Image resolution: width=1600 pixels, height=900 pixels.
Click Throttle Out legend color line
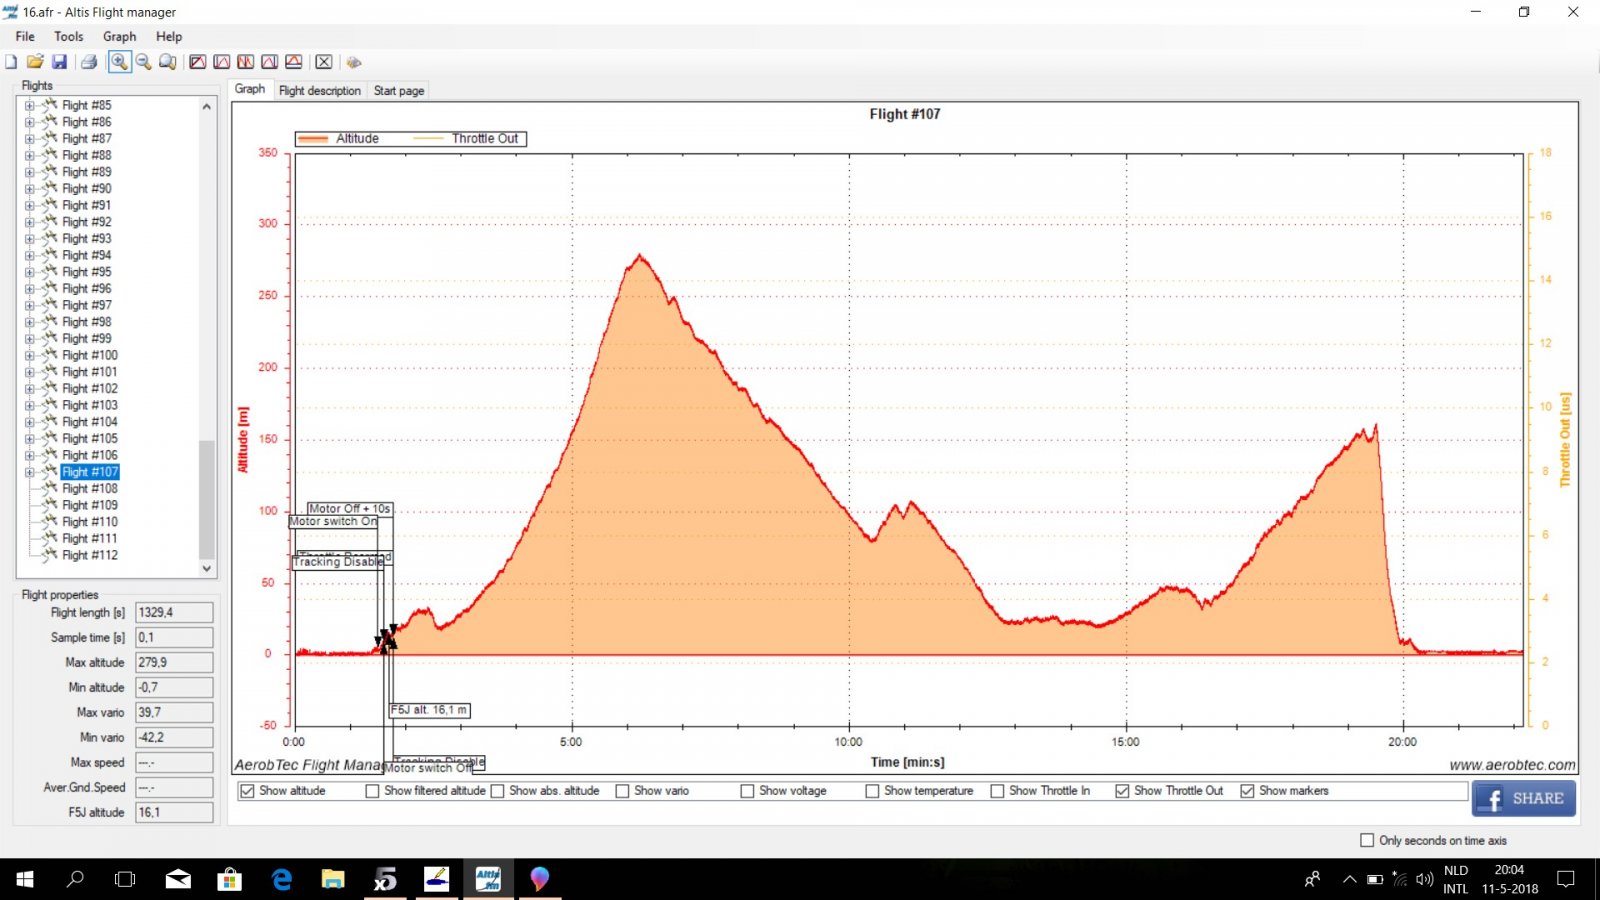[x=428, y=139]
